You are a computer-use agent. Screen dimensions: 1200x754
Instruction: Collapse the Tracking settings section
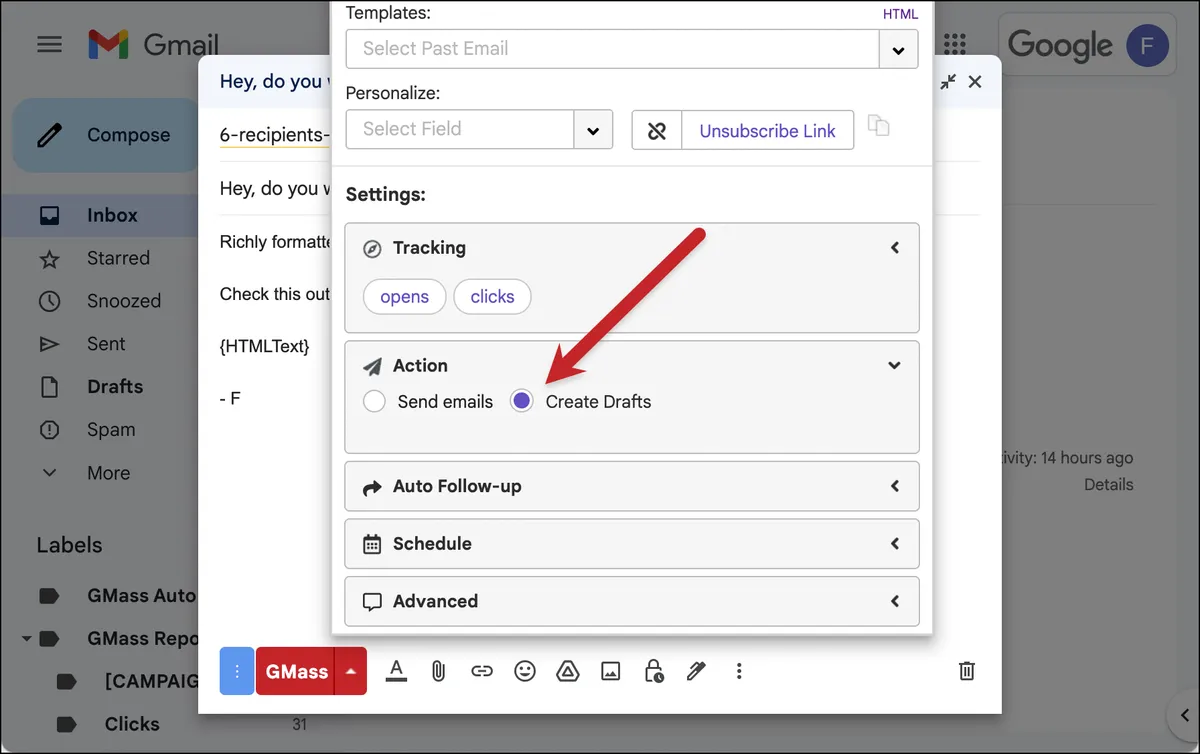[895, 248]
